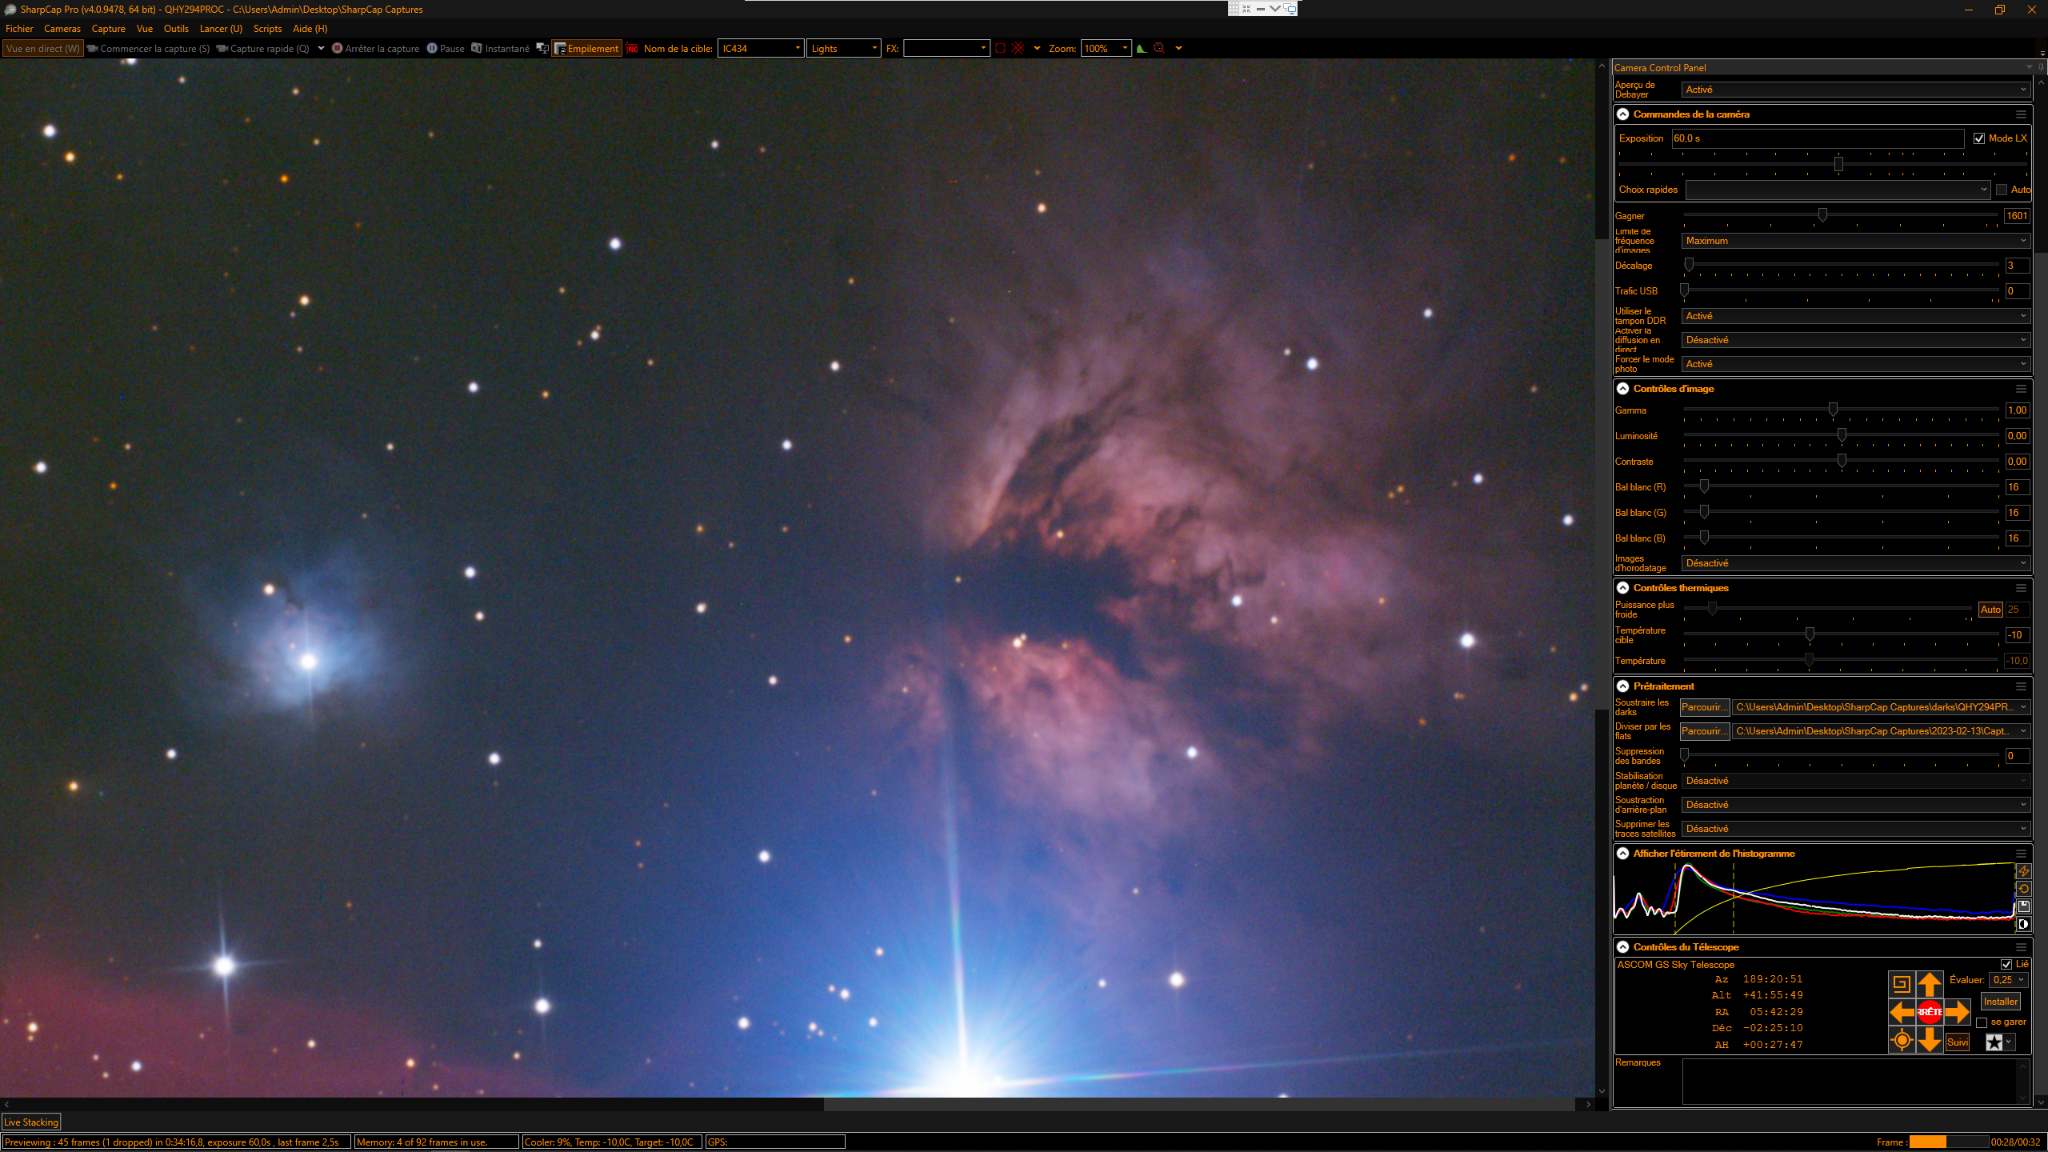Click the half-circle contrast icon beside histogram
Image resolution: width=2048 pixels, height=1152 pixels.
pyautogui.click(x=2023, y=924)
